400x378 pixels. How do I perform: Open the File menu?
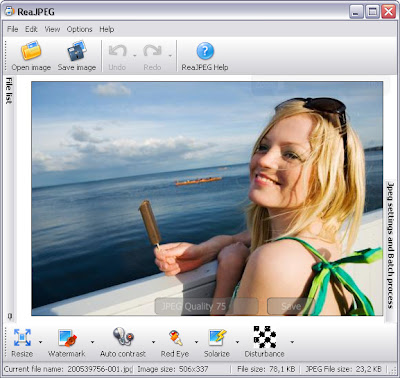13,29
